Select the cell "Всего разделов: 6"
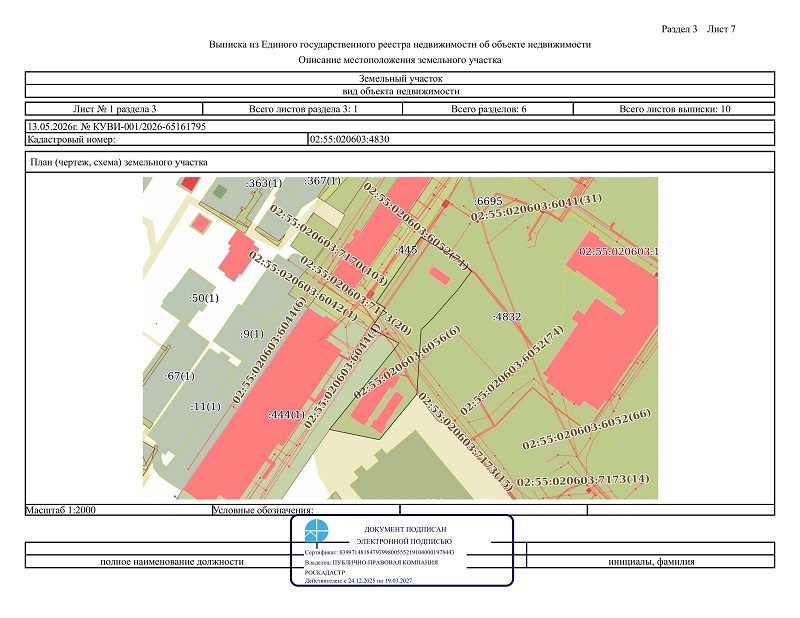 tap(488, 109)
